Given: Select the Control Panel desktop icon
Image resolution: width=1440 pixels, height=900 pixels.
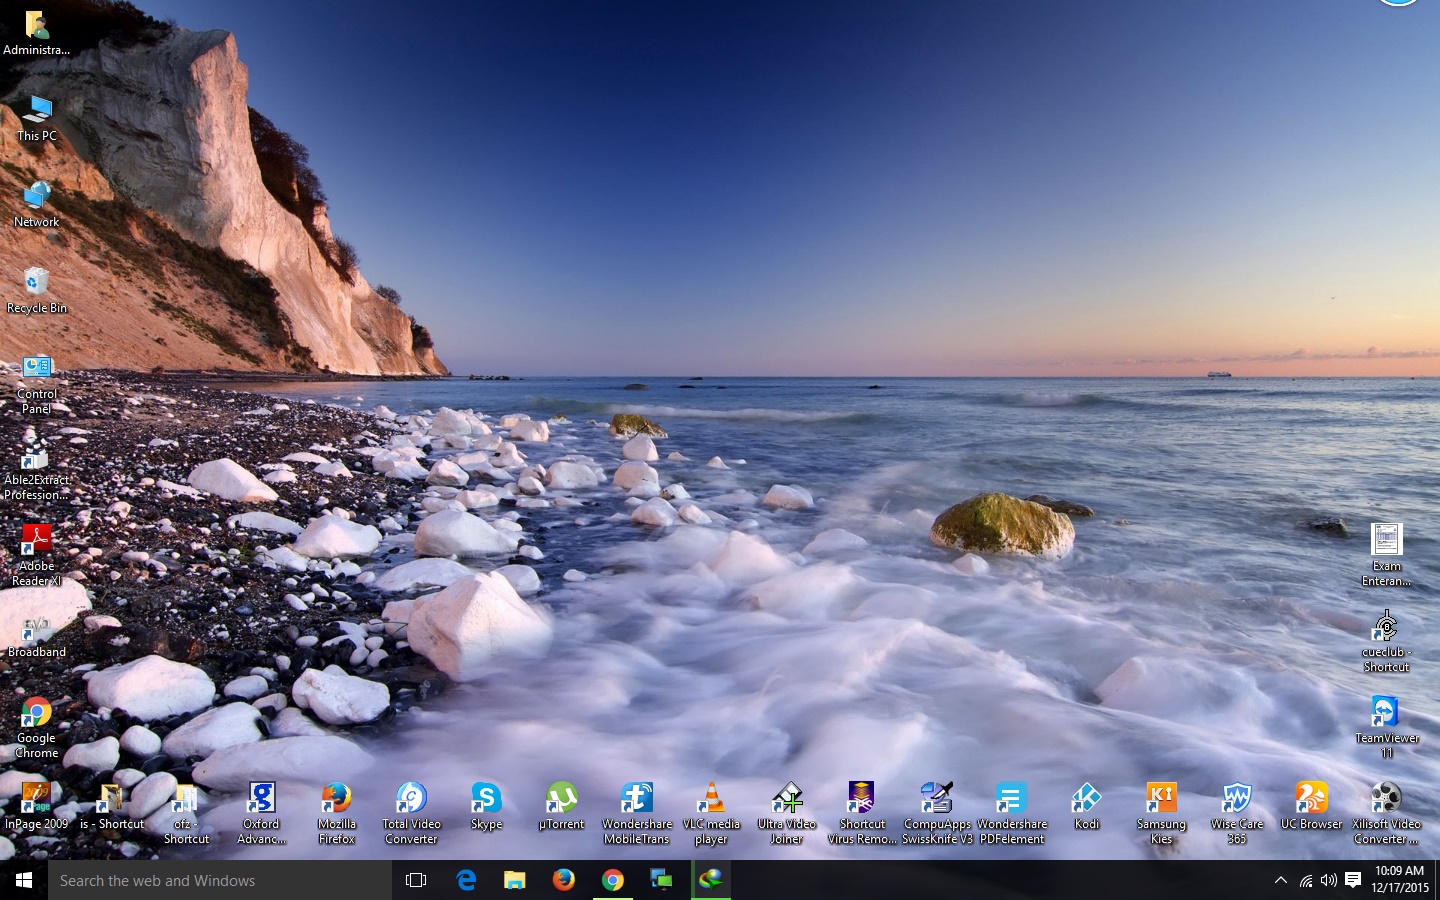Looking at the screenshot, I should pos(36,385).
